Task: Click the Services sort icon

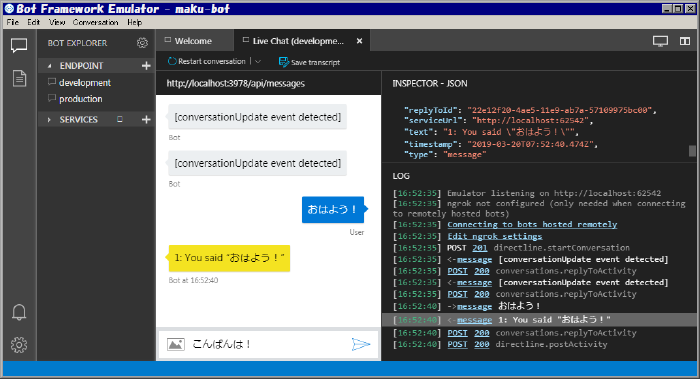Action: [x=120, y=119]
